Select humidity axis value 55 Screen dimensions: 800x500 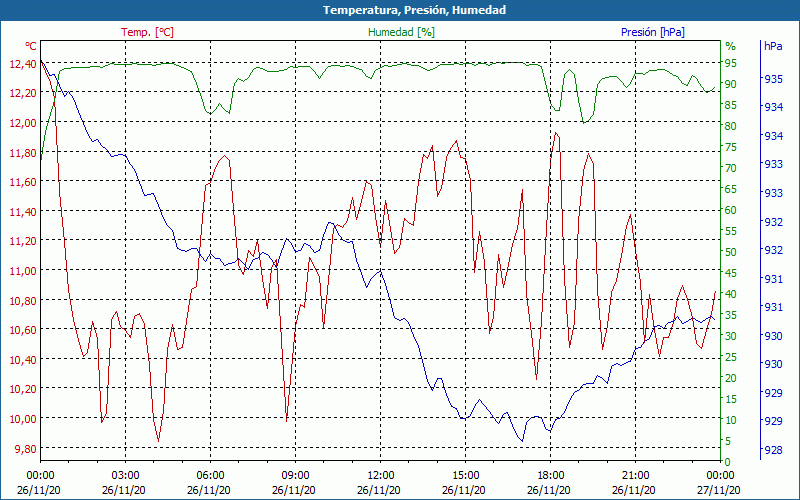[731, 231]
